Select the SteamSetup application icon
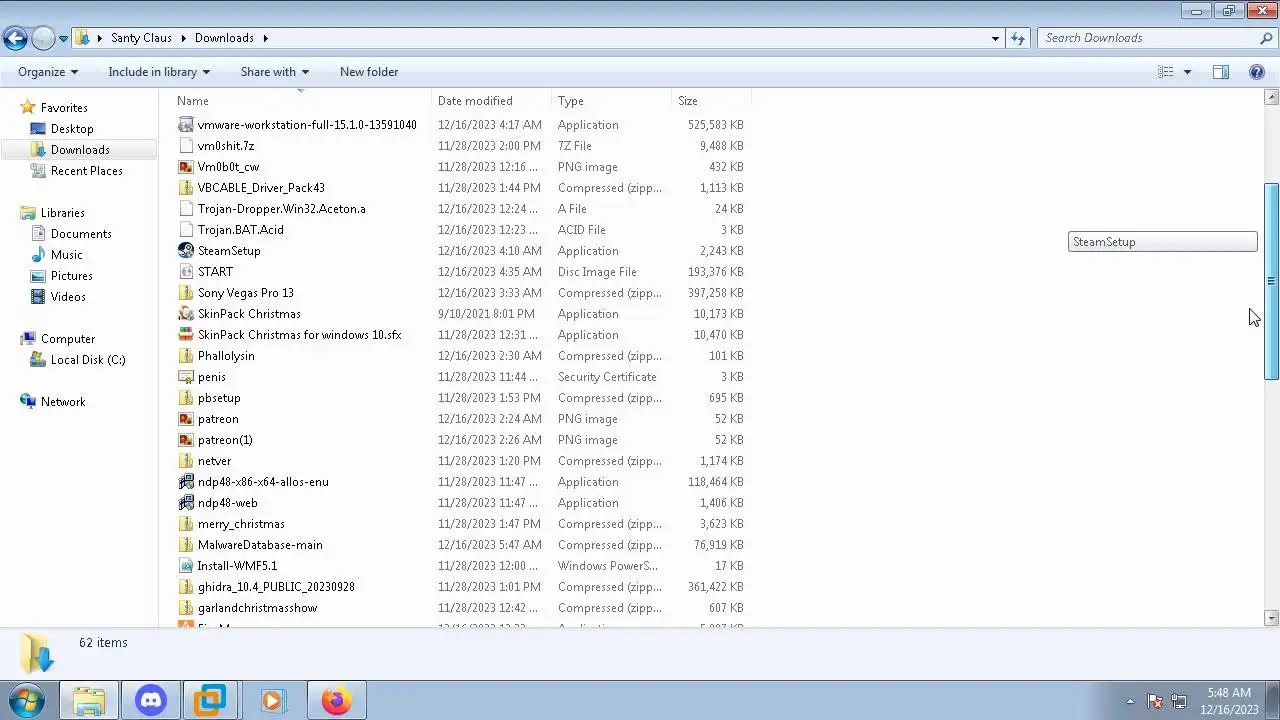 tap(185, 251)
